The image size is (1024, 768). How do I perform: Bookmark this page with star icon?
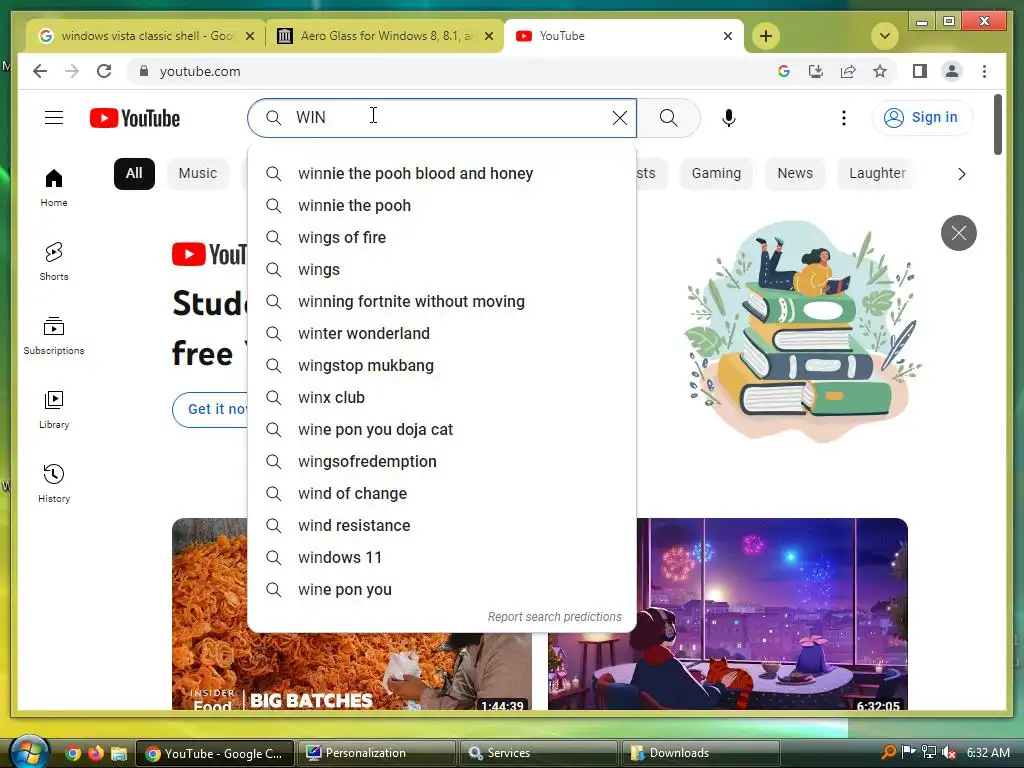point(880,71)
